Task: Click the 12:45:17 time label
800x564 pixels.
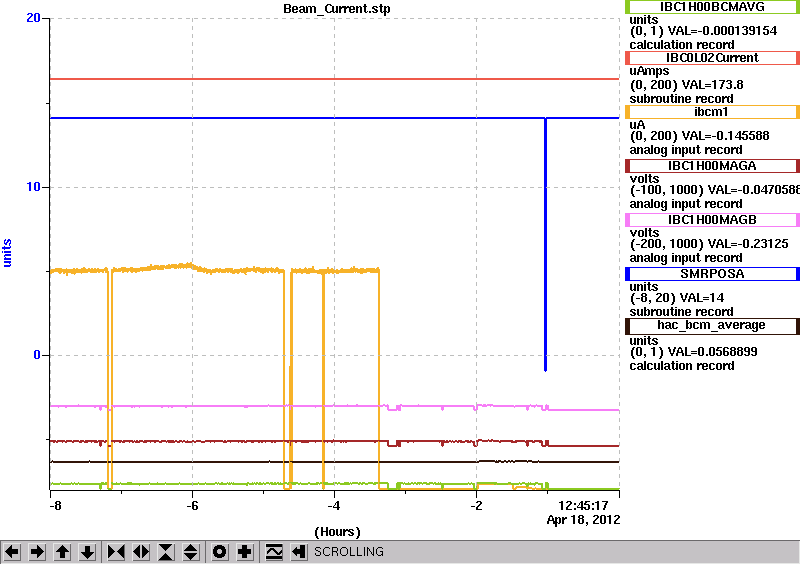Action: (583, 505)
